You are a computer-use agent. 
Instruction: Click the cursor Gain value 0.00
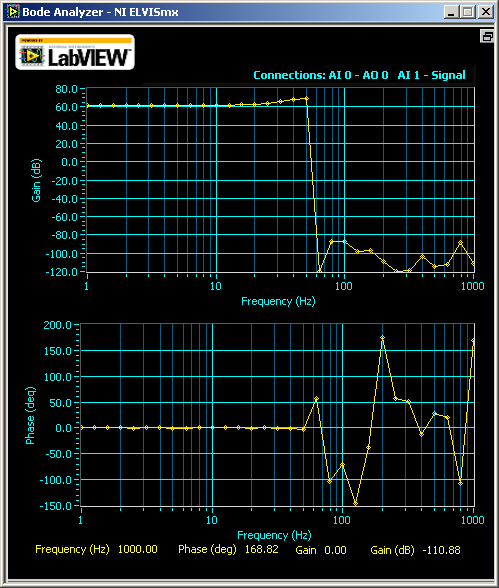pos(335,550)
